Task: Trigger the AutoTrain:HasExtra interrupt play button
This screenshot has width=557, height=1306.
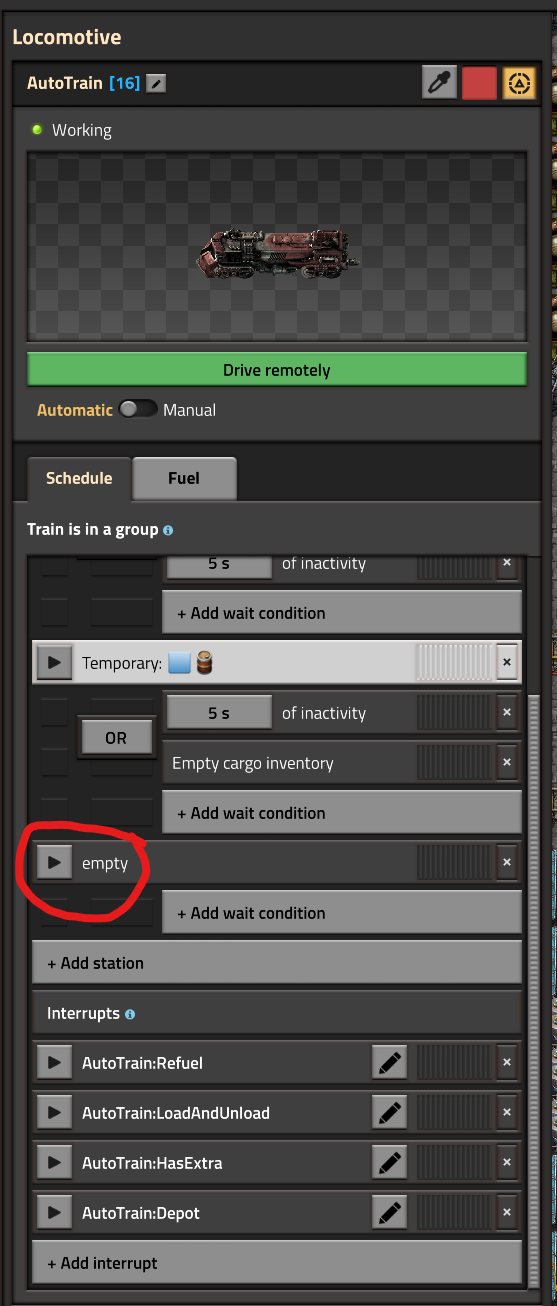Action: 54,1163
